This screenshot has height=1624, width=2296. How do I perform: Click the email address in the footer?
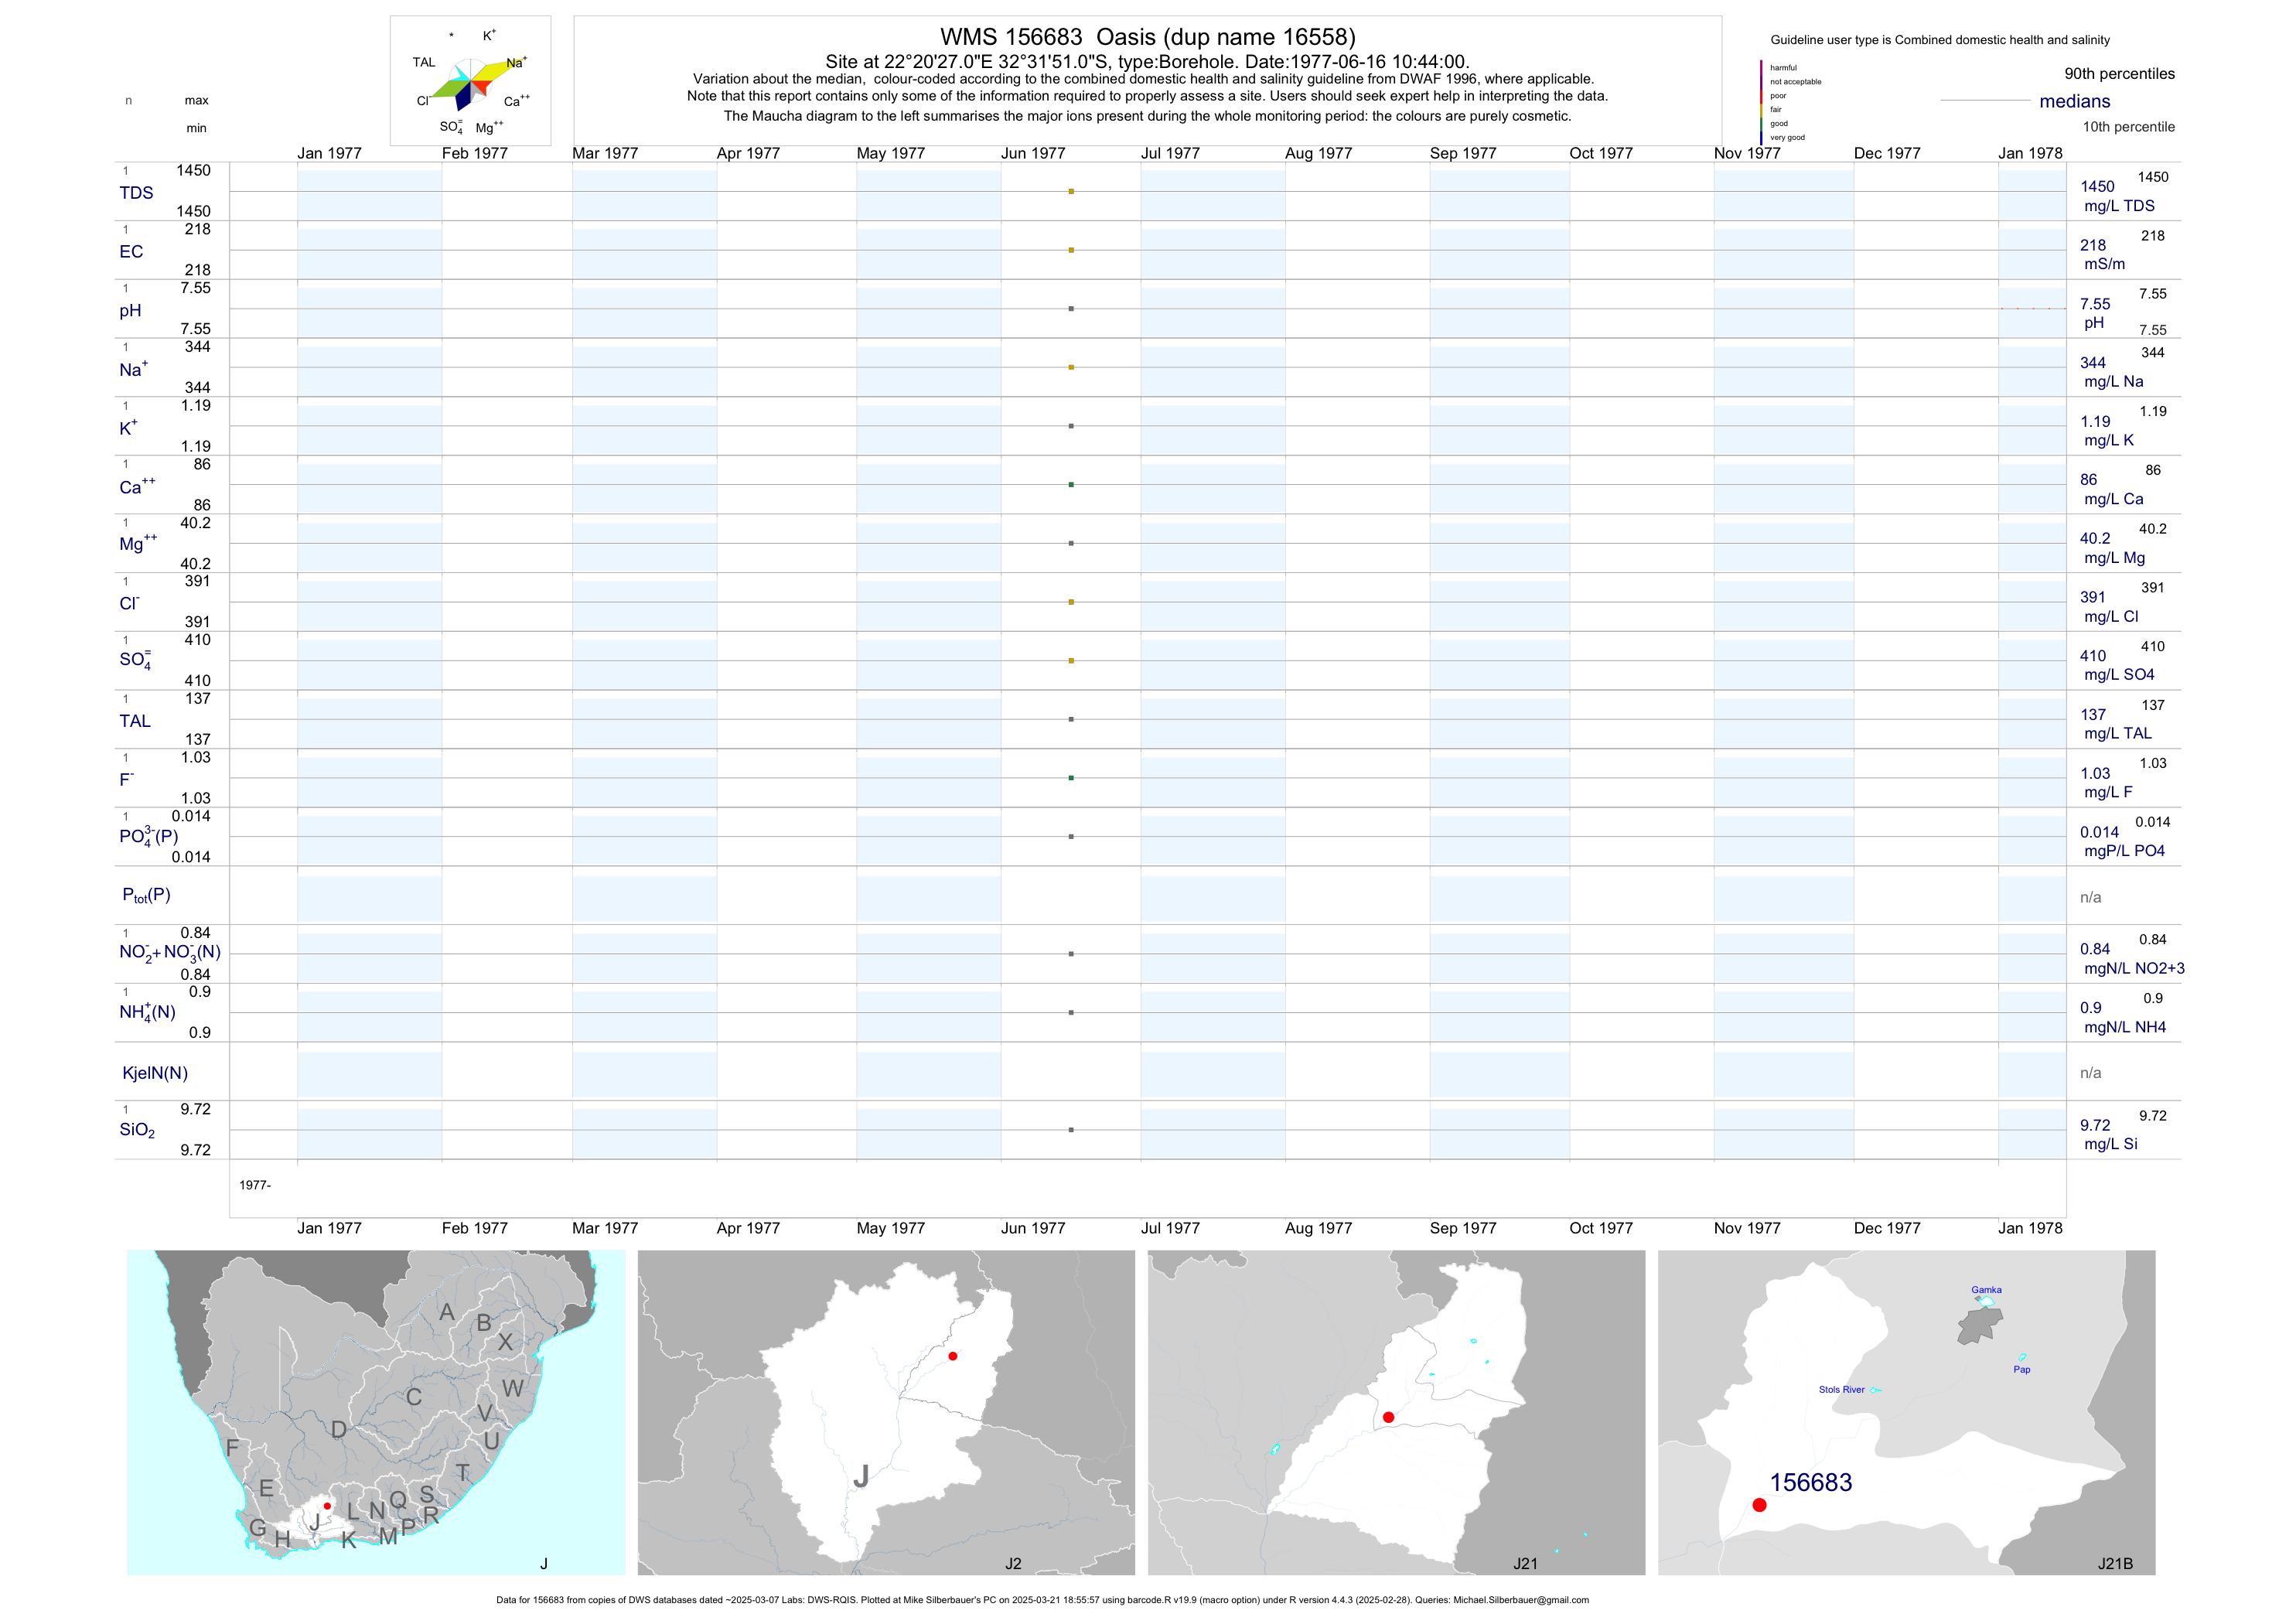pos(1520,1600)
